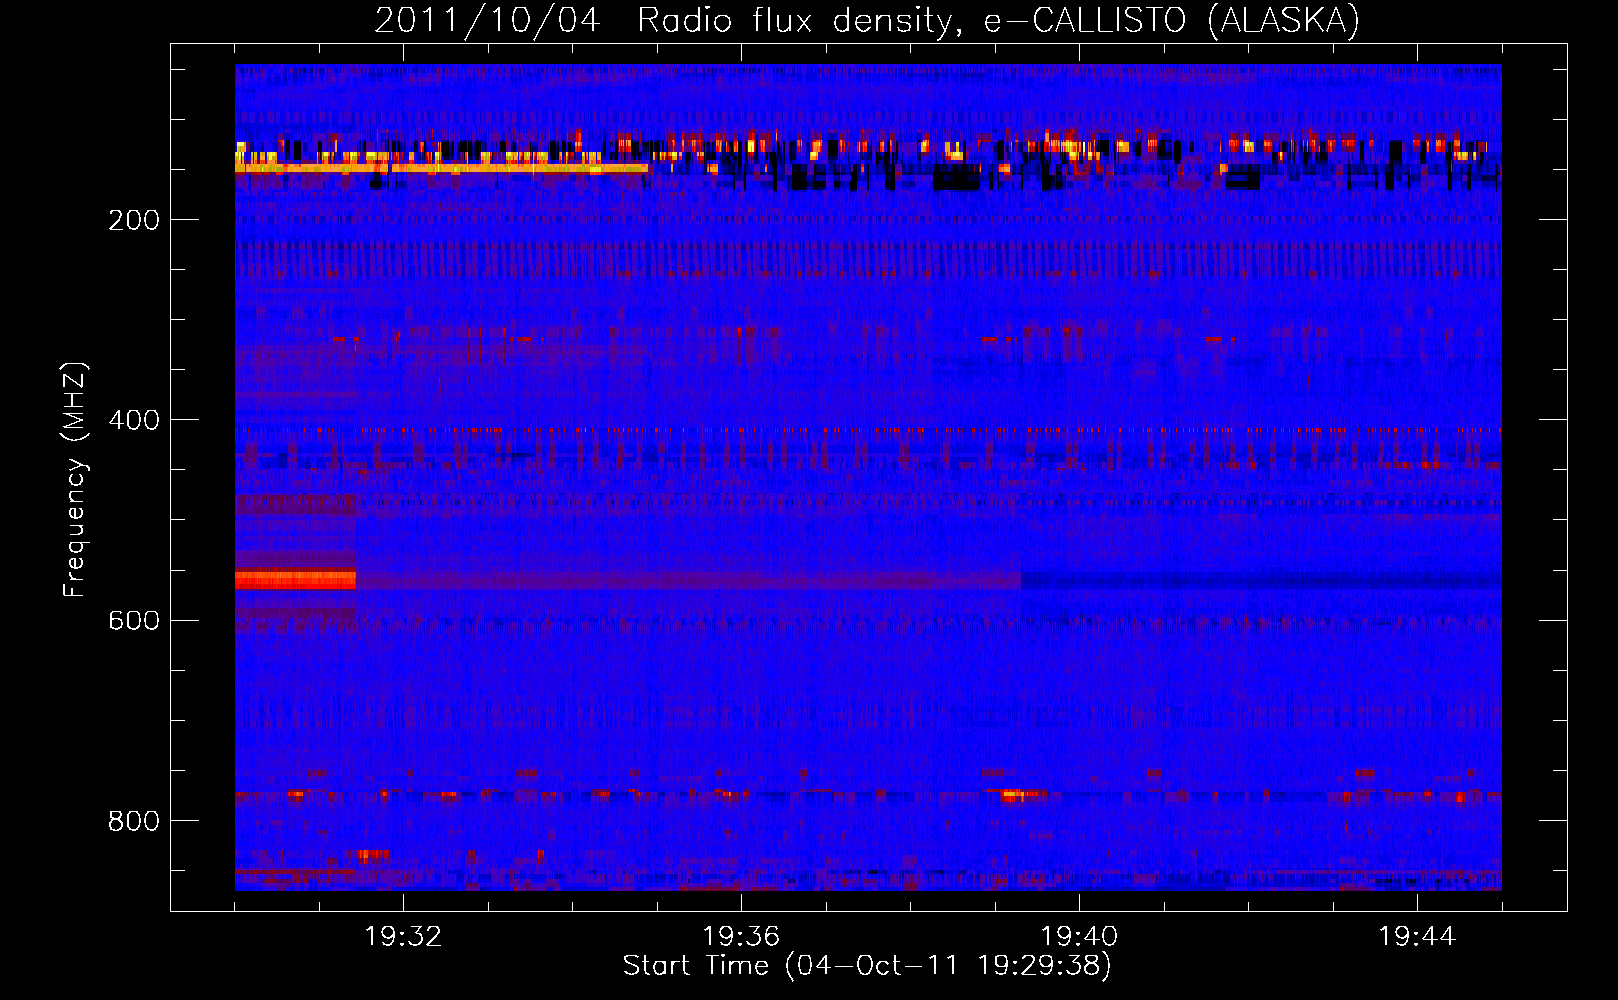Click the 800 frequency tick label
Viewport: 1618px width, 1000px height.
133,821
